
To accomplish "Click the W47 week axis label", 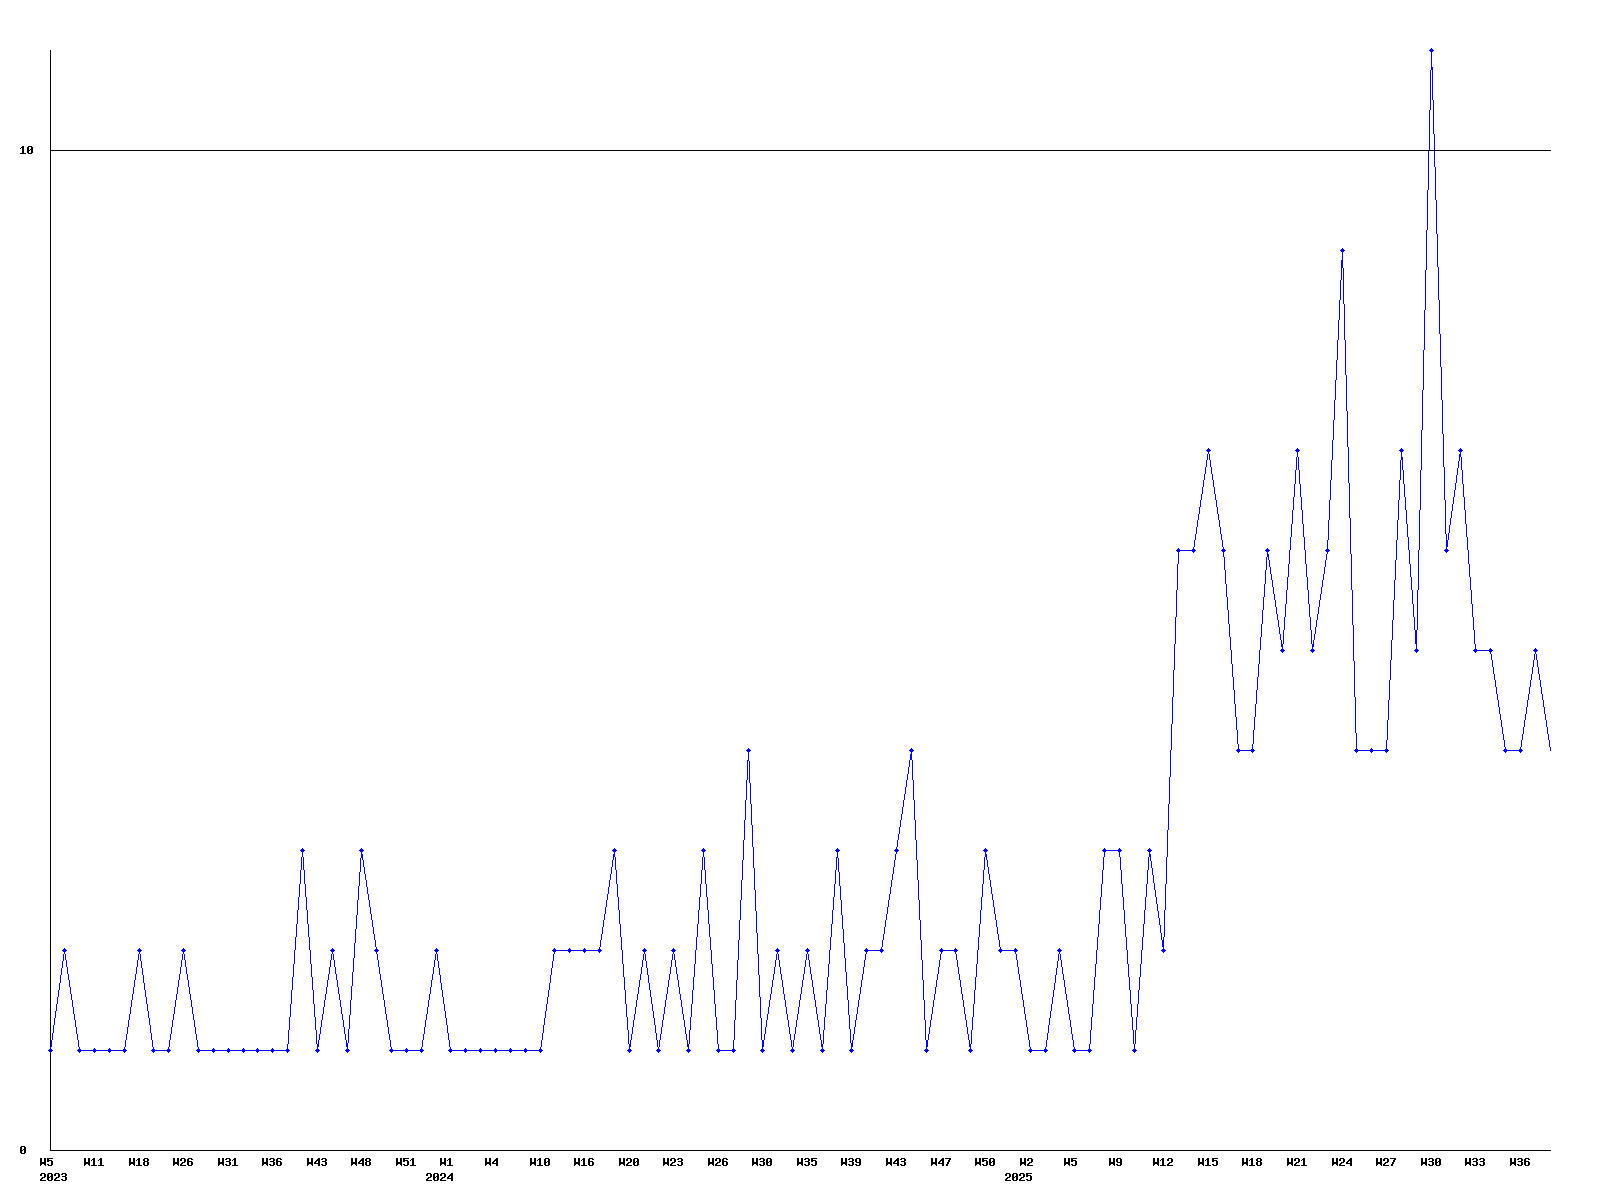I will coord(941,1163).
